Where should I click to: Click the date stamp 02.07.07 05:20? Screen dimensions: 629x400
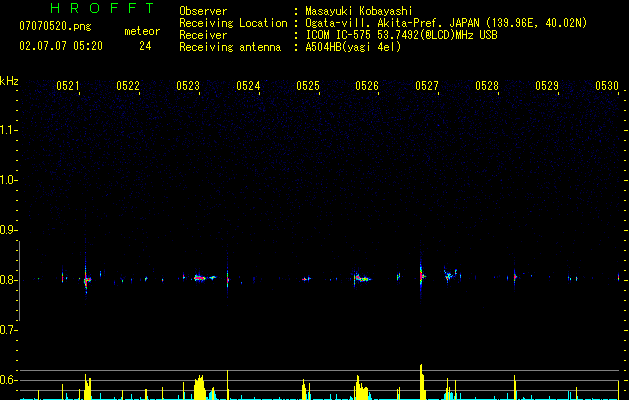tap(61, 46)
